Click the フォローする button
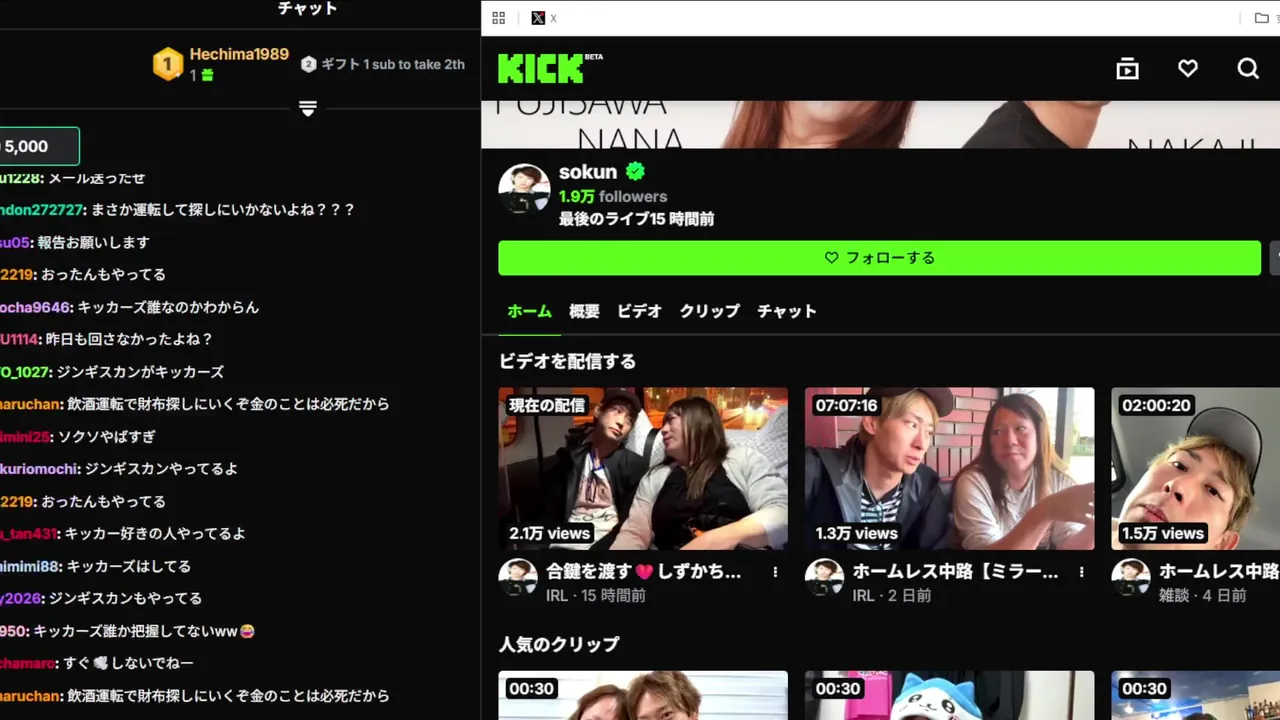This screenshot has width=1280, height=720. coord(879,258)
